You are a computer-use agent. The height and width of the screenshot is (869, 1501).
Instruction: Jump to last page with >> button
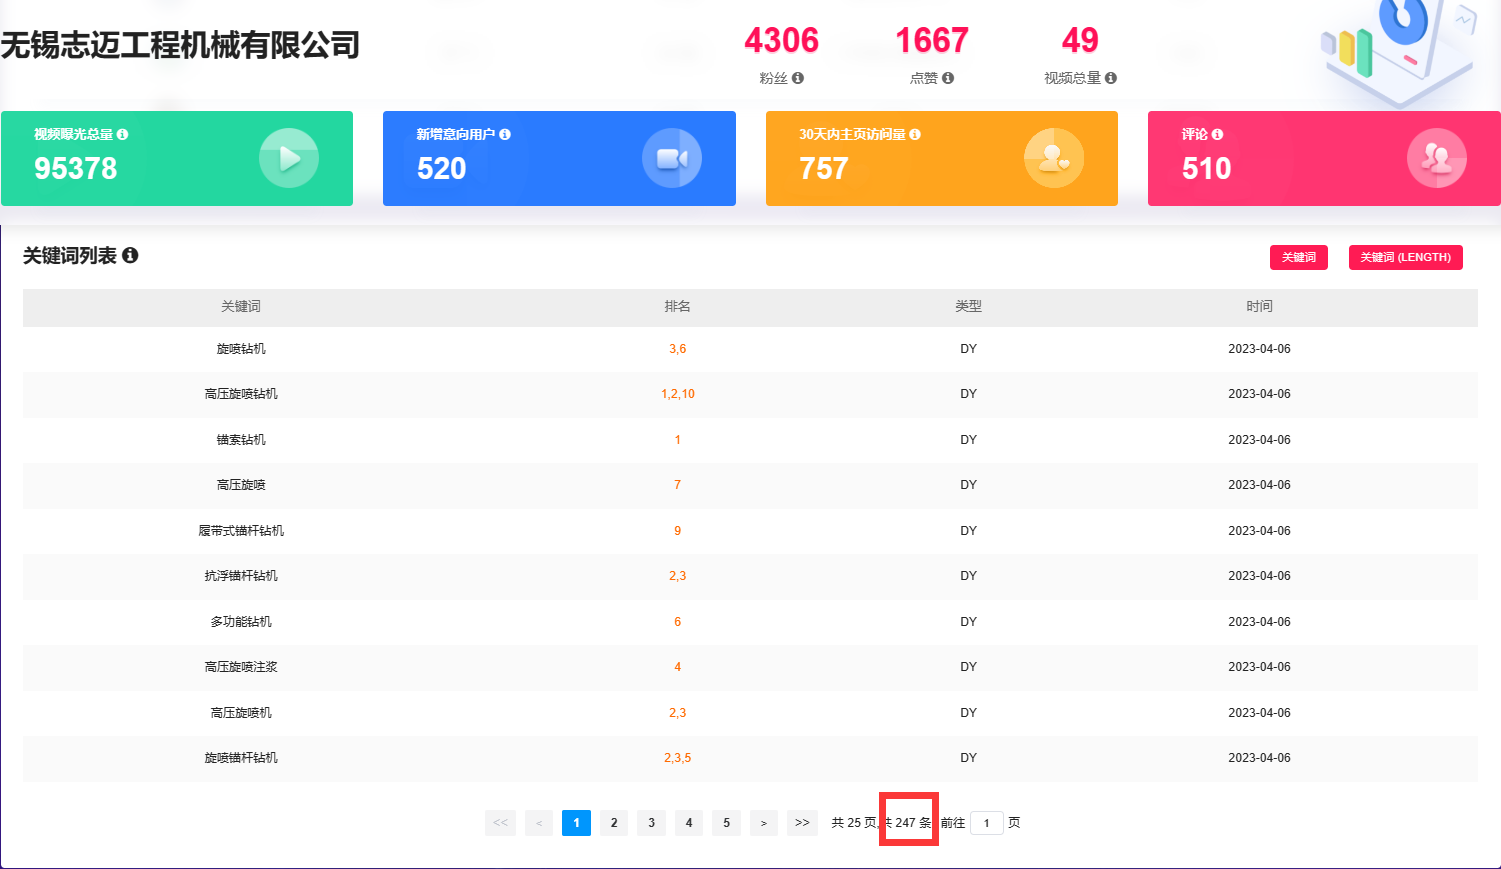802,823
